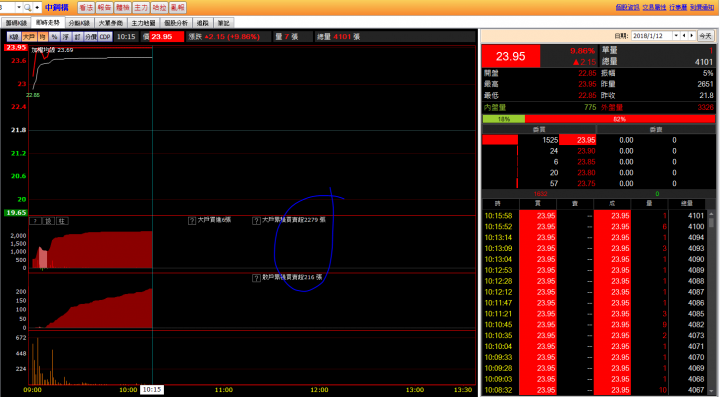Follow the second link in the top-right row
This screenshot has width=720, height=397.
(x=654, y=7)
